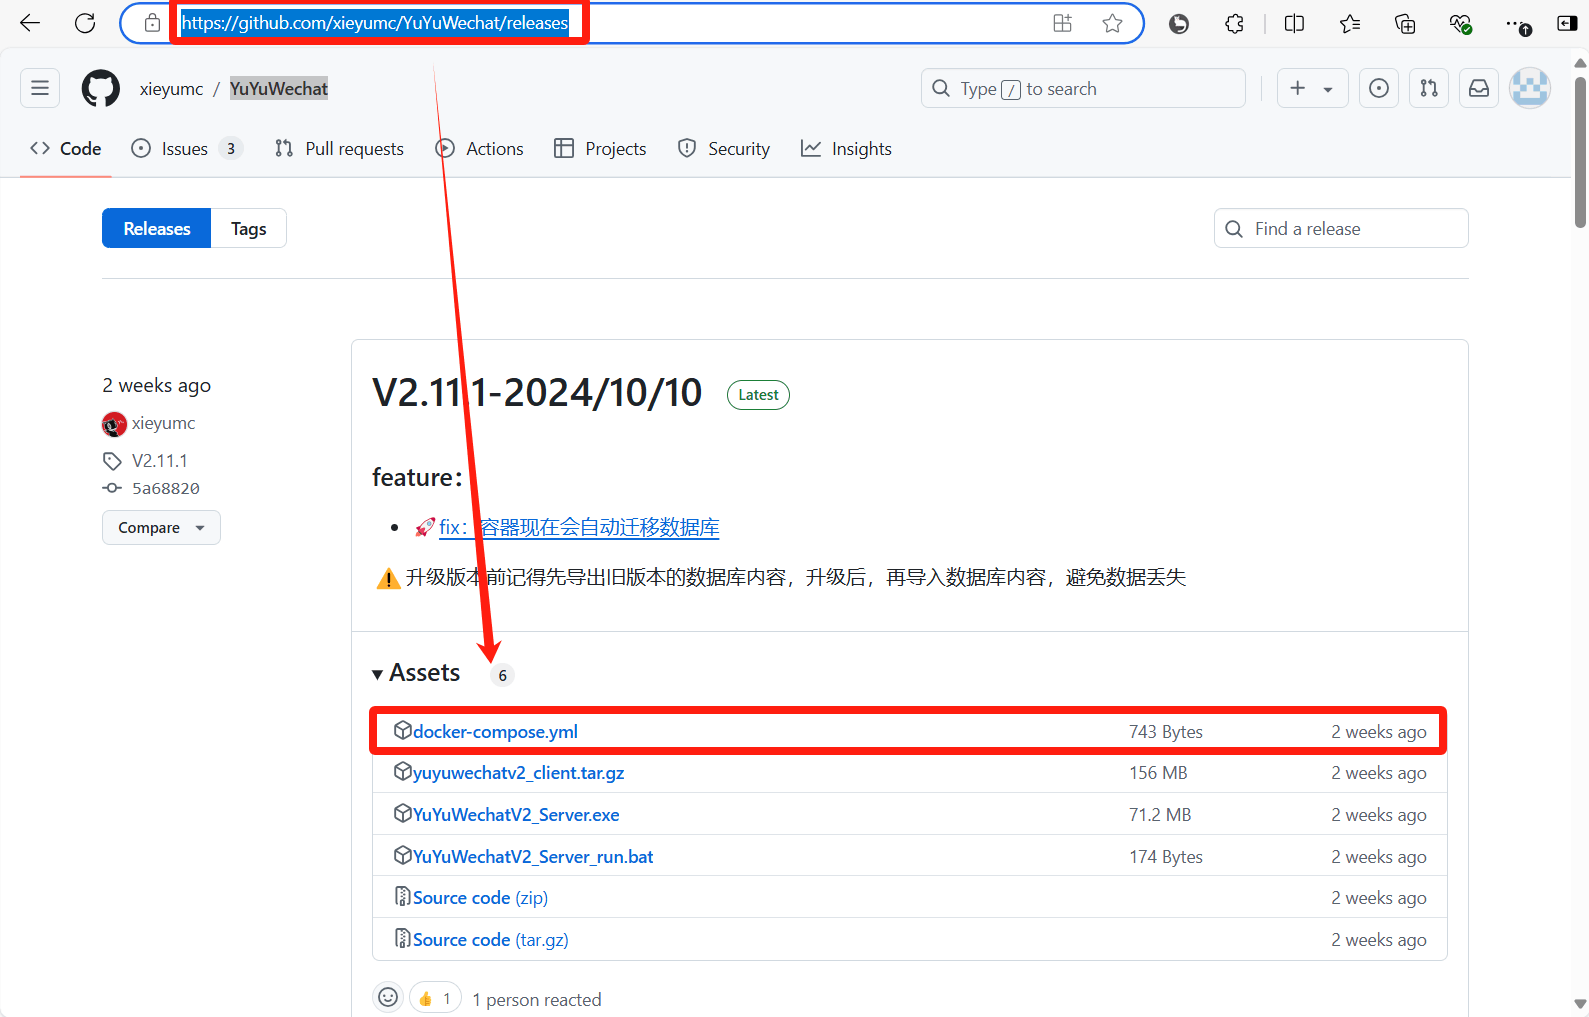The height and width of the screenshot is (1017, 1589).
Task: Open the Security tab
Action: (x=724, y=148)
